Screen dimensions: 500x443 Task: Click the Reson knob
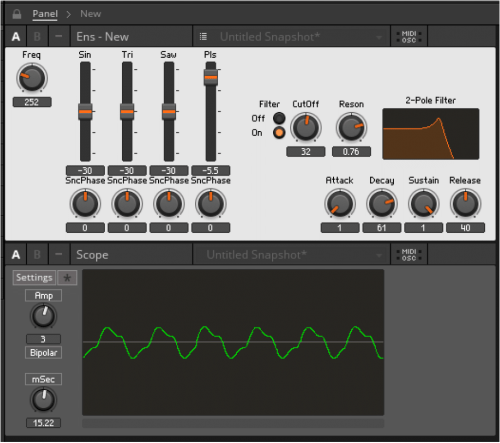(x=351, y=127)
